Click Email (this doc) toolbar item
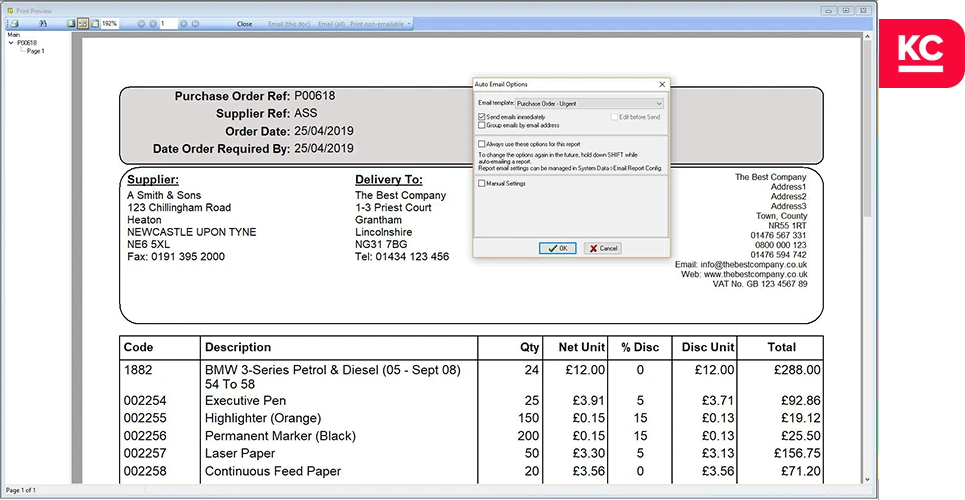The width and height of the screenshot is (965, 500). tap(289, 24)
